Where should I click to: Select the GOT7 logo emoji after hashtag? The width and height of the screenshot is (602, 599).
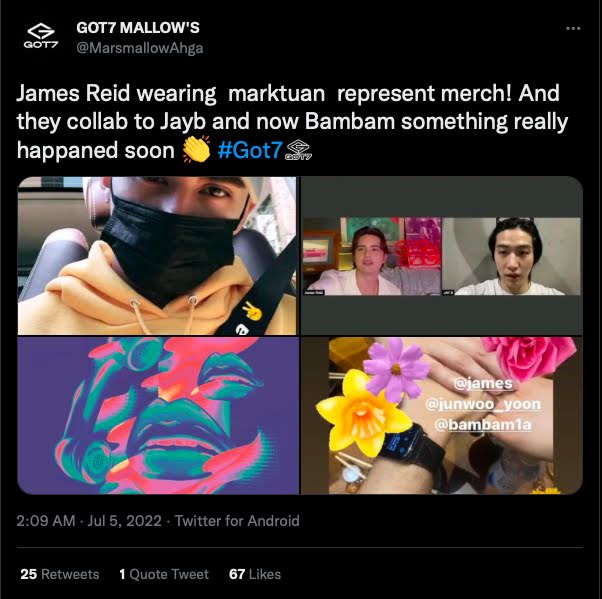[x=299, y=150]
